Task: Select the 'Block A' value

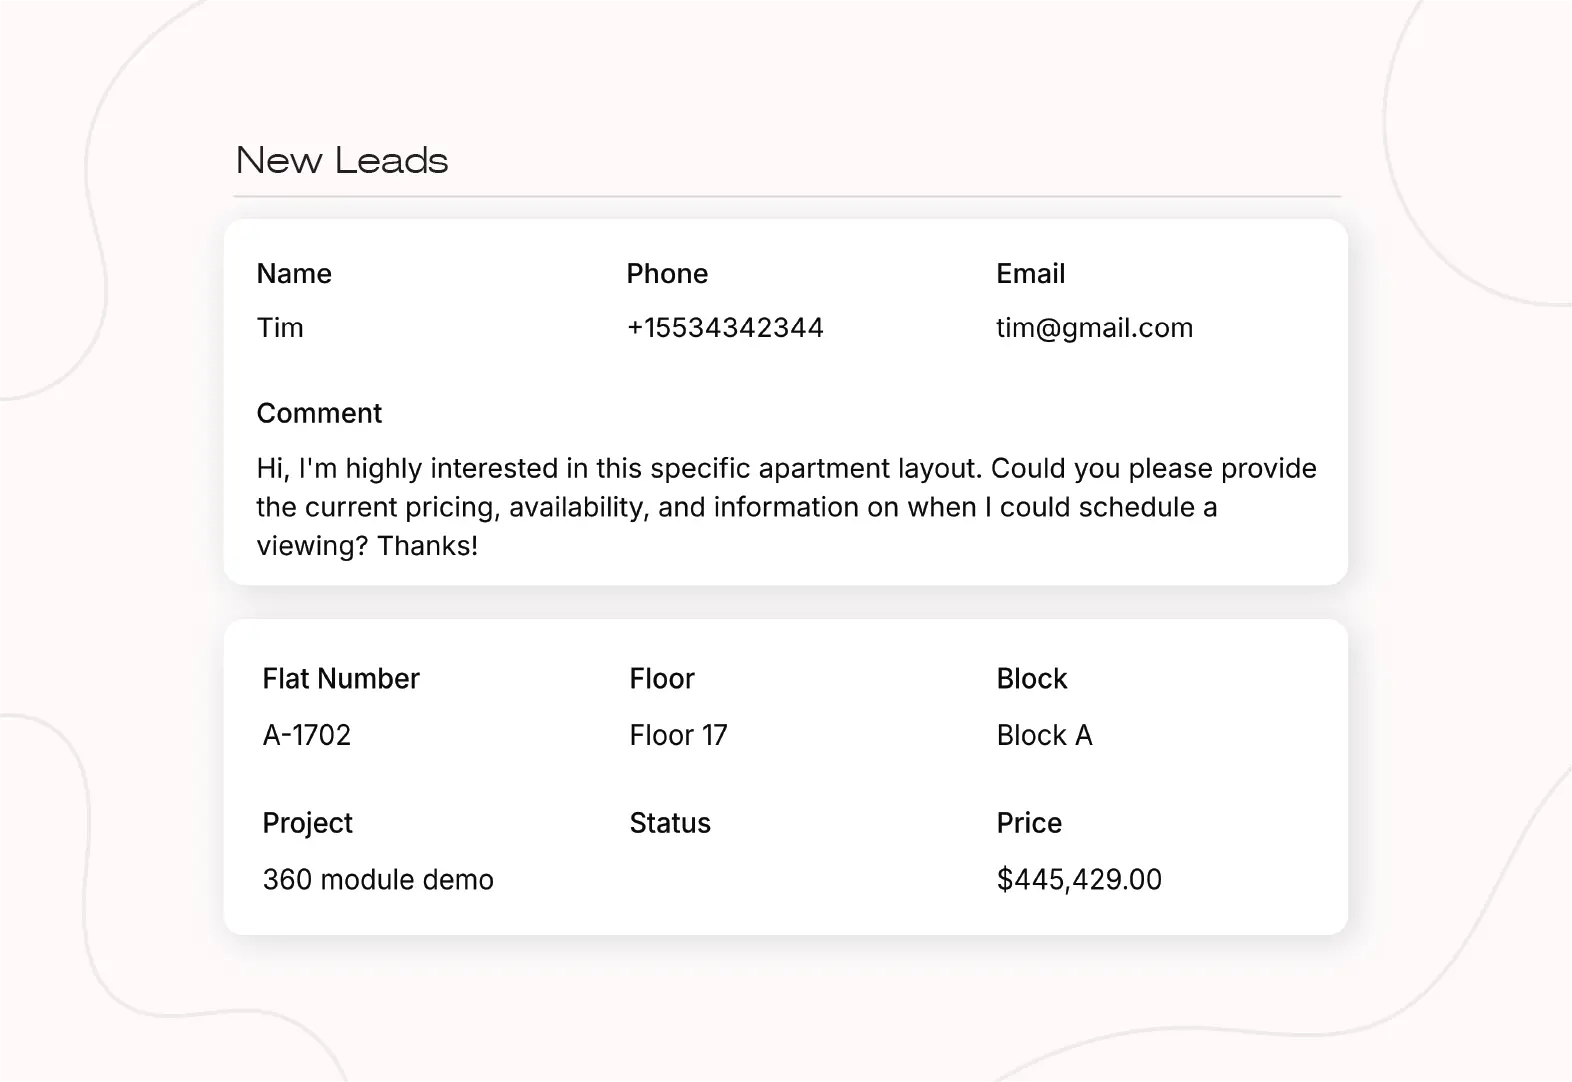Action: (1044, 735)
